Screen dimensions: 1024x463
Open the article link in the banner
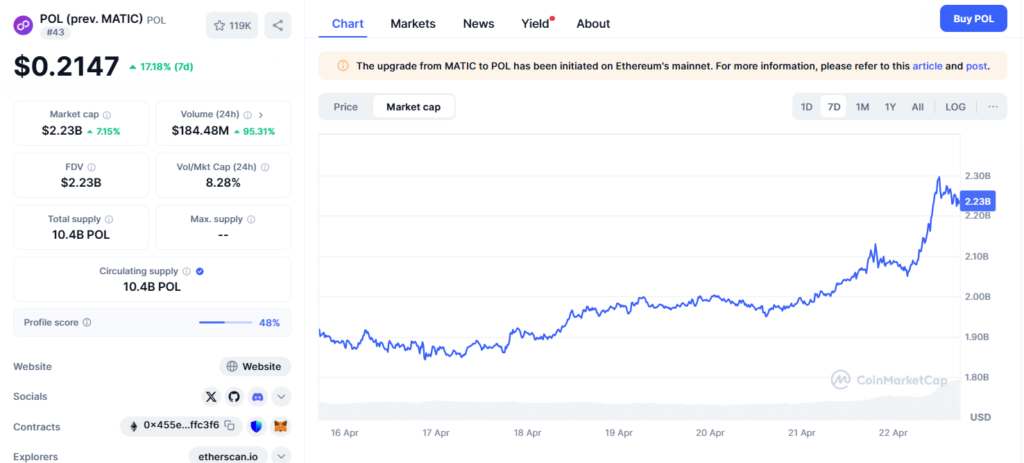pyautogui.click(x=927, y=66)
